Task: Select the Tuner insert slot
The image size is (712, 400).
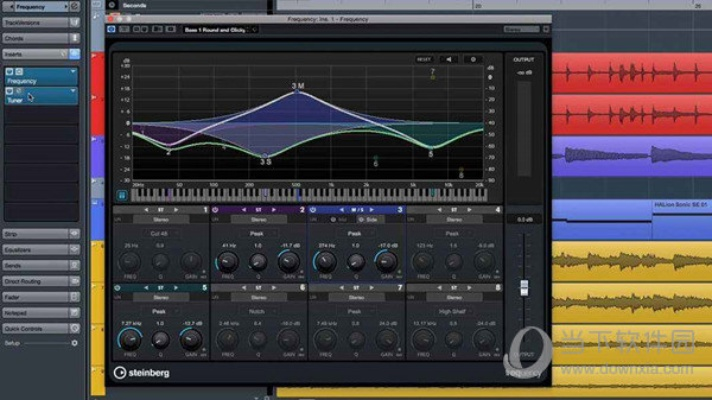Action: point(40,95)
